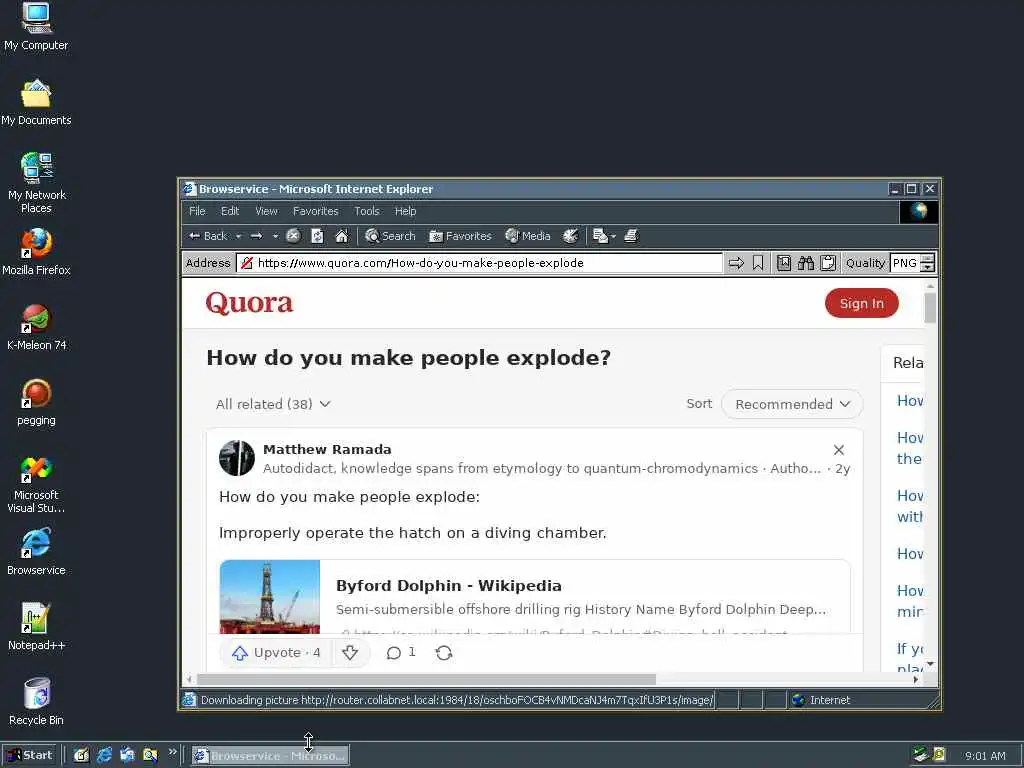Open the Mail dropdown arrow

(x=613, y=236)
